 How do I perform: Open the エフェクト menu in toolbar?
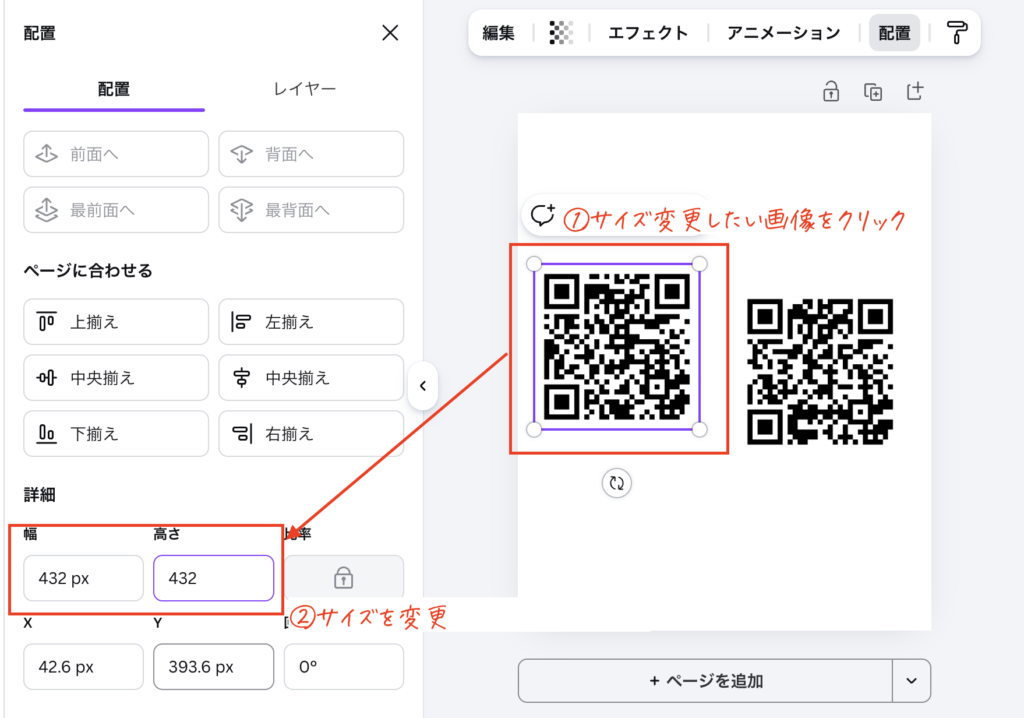(649, 33)
